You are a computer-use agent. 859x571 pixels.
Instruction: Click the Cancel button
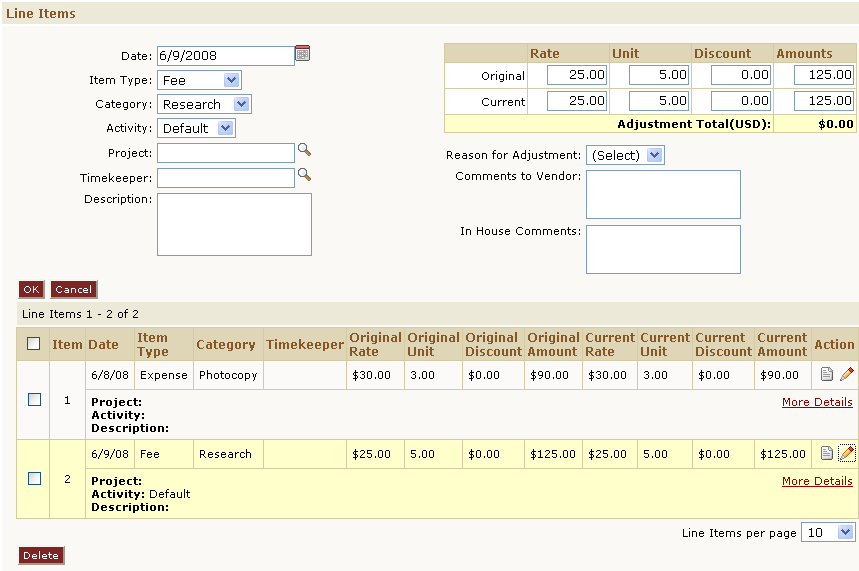[73, 289]
